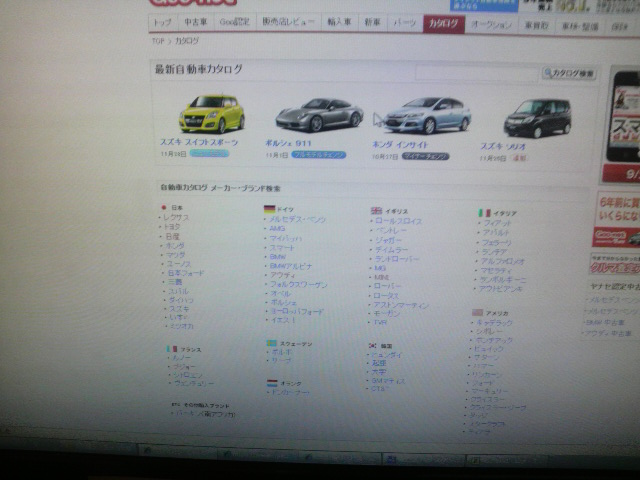Click the UK flag icon beside イギリス
The height and width of the screenshot is (480, 640).
pos(376,211)
